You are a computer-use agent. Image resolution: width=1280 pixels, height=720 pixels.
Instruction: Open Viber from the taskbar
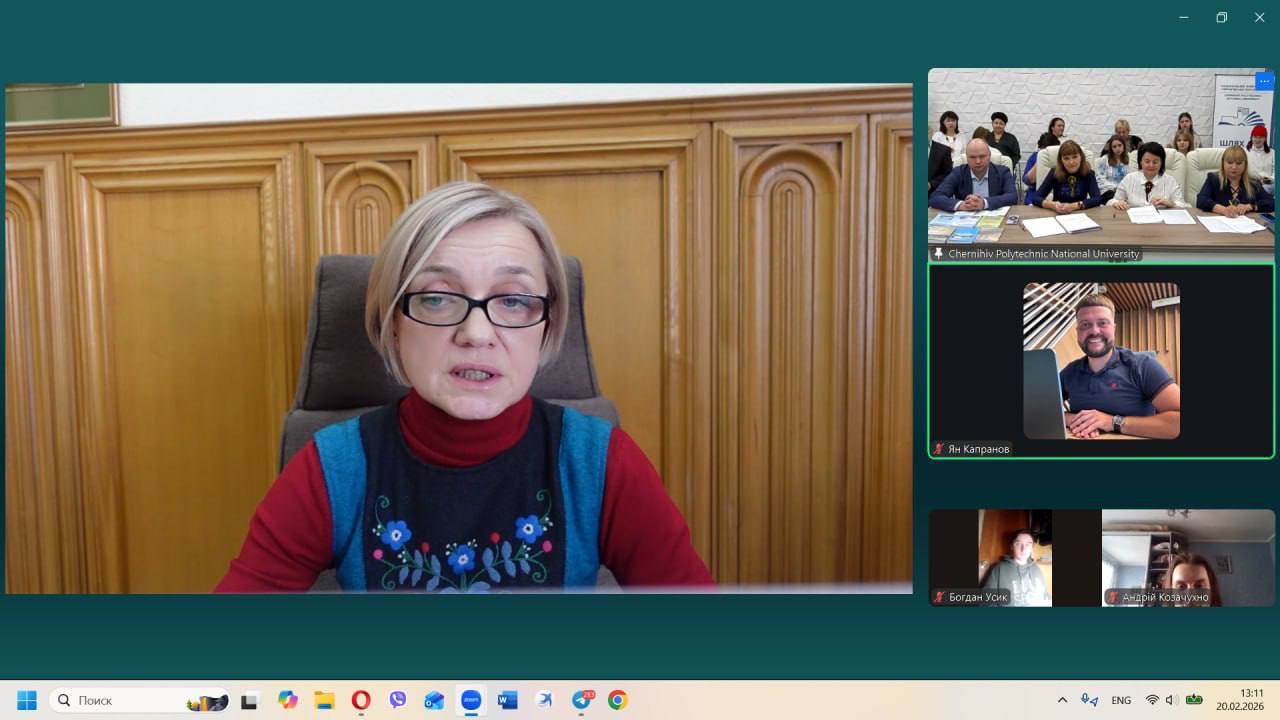tap(398, 700)
